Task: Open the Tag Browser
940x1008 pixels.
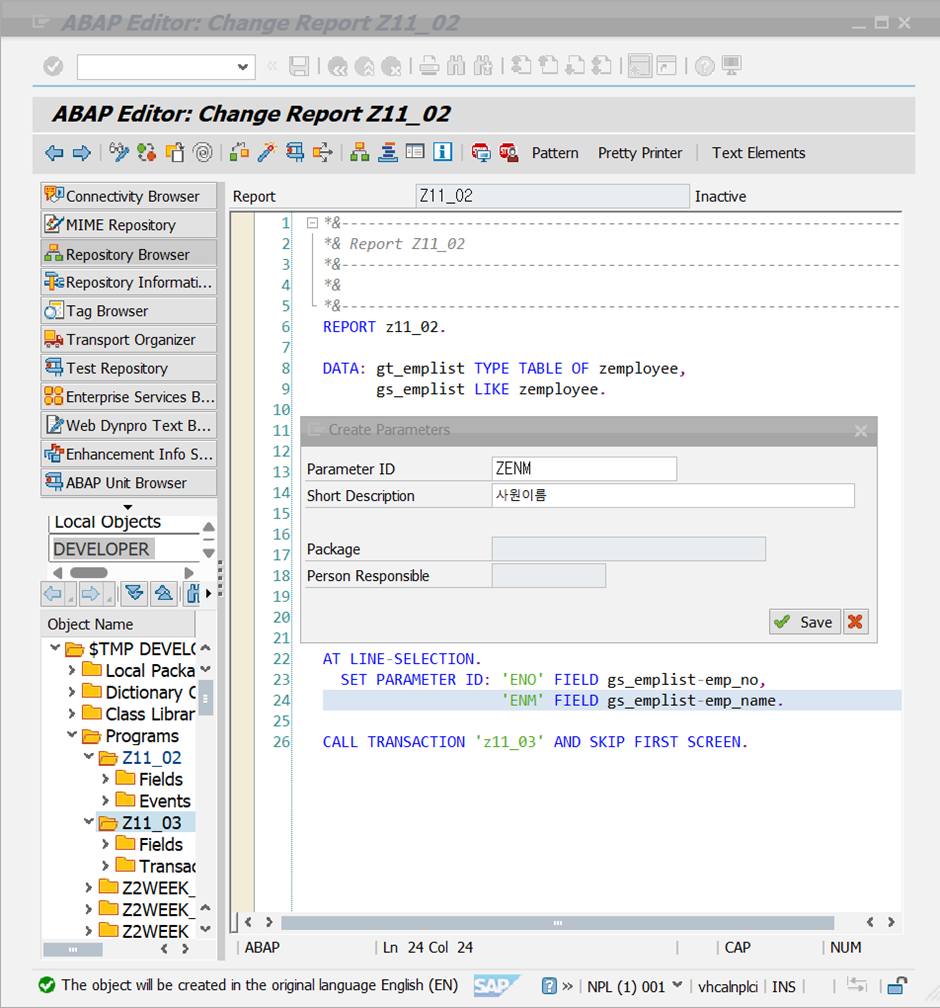Action: [x=129, y=311]
